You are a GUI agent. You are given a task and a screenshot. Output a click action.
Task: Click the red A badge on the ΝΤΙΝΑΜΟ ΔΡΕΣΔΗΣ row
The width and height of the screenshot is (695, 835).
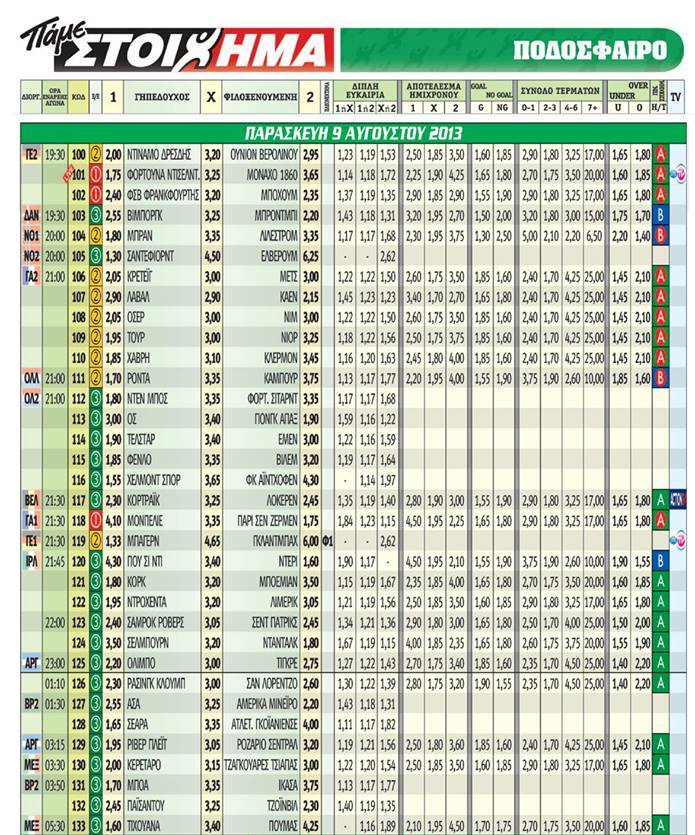click(x=660, y=155)
